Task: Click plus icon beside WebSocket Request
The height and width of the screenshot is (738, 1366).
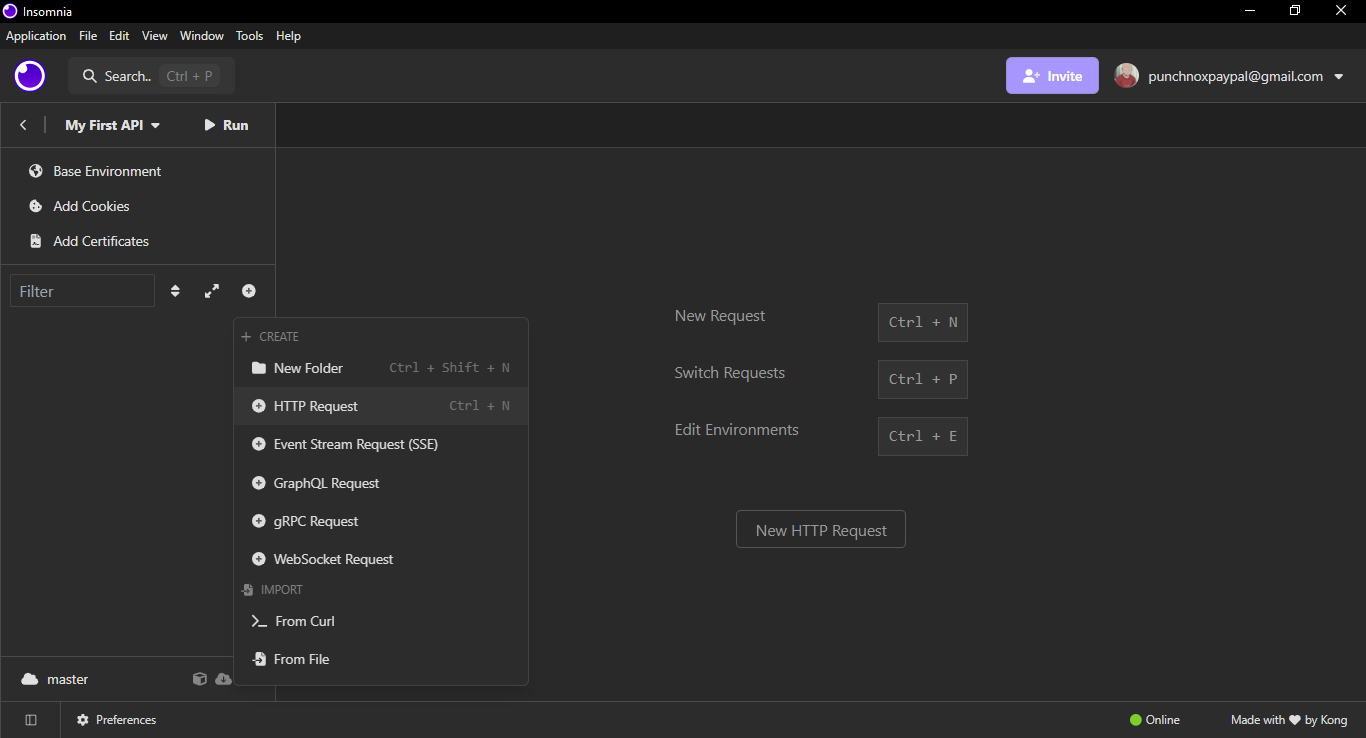Action: coord(259,559)
